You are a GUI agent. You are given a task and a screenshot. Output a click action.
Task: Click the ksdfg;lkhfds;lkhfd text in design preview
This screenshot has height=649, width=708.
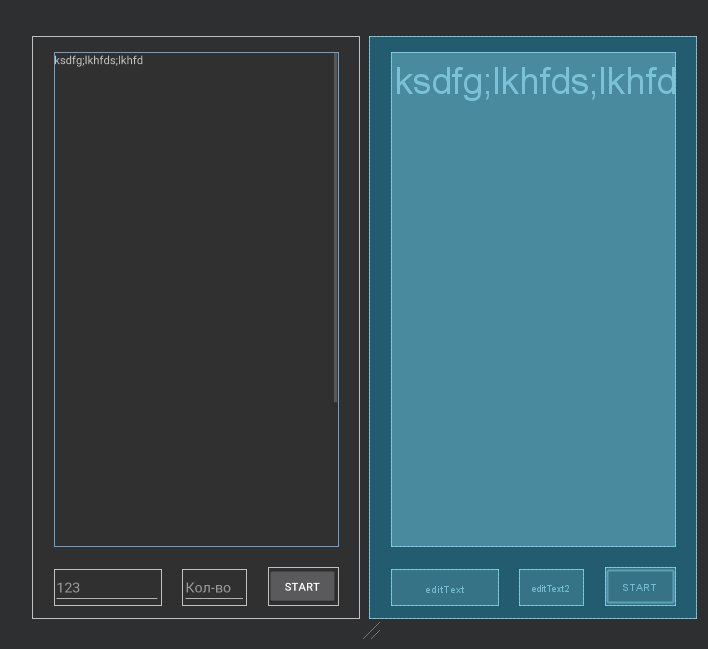pyautogui.click(x=98, y=60)
